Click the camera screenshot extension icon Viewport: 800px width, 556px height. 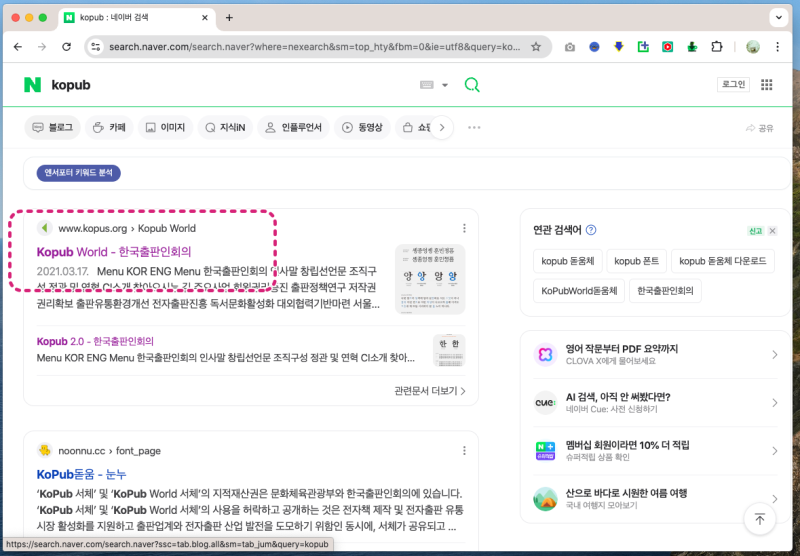pyautogui.click(x=570, y=47)
